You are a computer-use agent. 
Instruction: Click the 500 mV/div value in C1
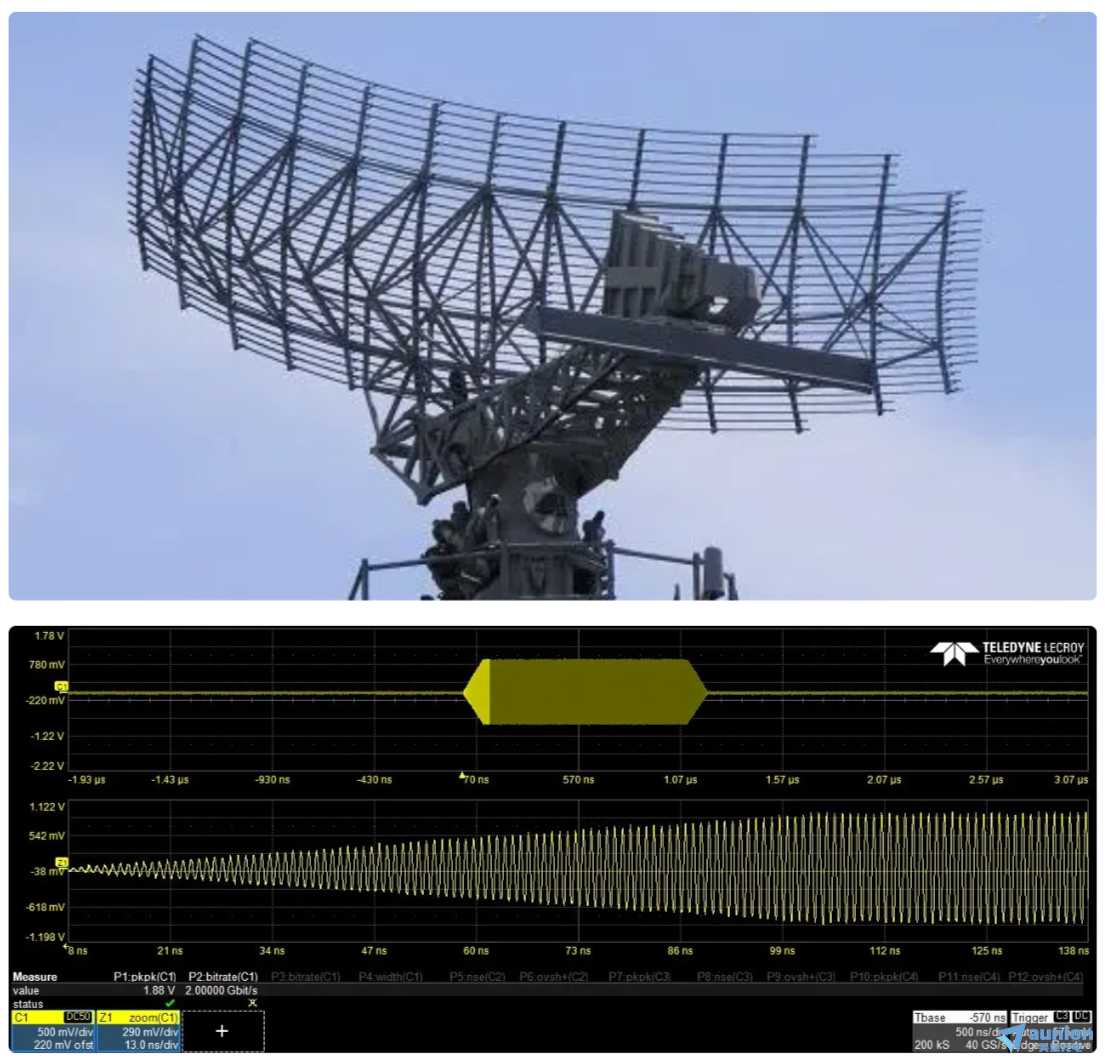point(65,1032)
